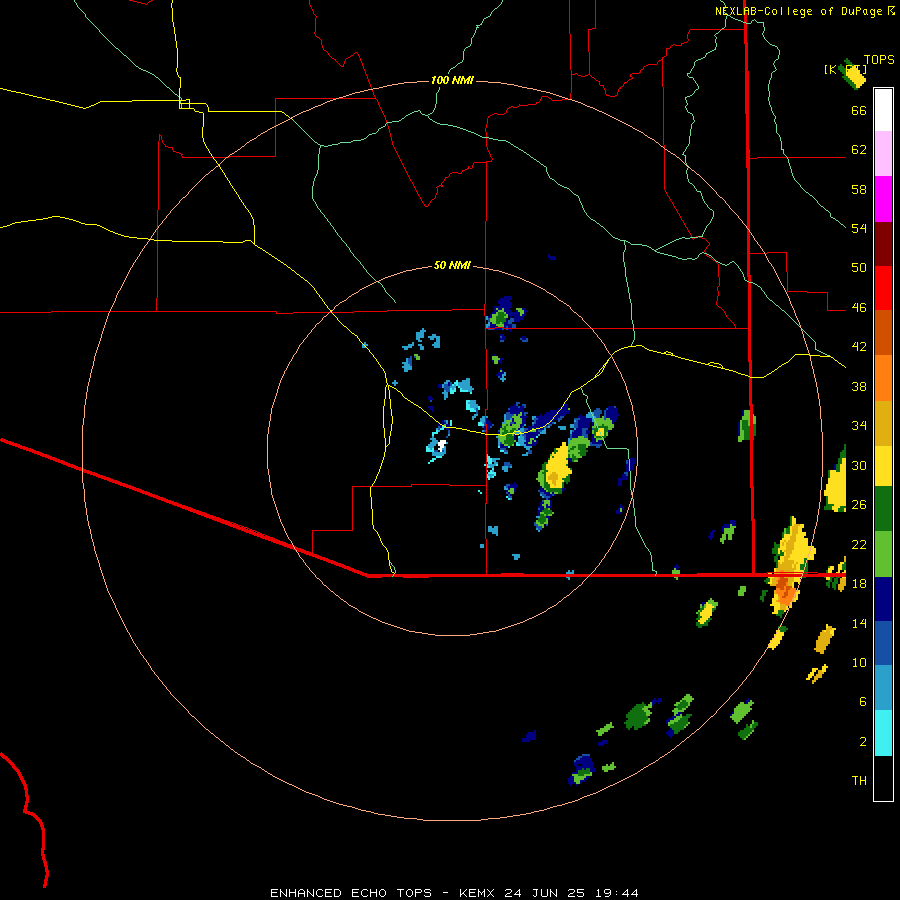Click the "TH" legend threshold label

[x=859, y=781]
